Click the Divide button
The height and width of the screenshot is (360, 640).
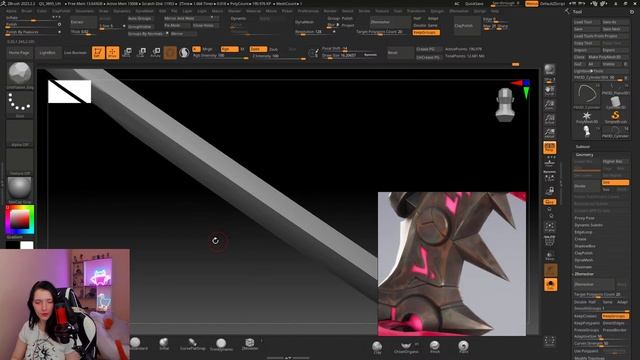click(587, 186)
